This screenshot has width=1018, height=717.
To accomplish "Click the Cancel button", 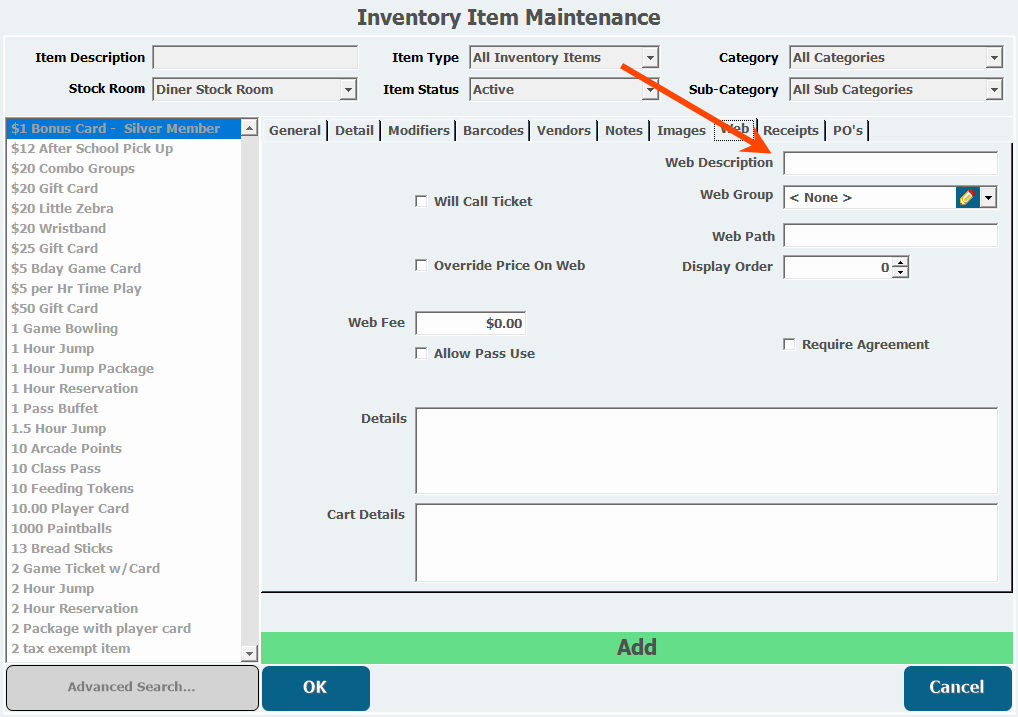I will click(957, 687).
